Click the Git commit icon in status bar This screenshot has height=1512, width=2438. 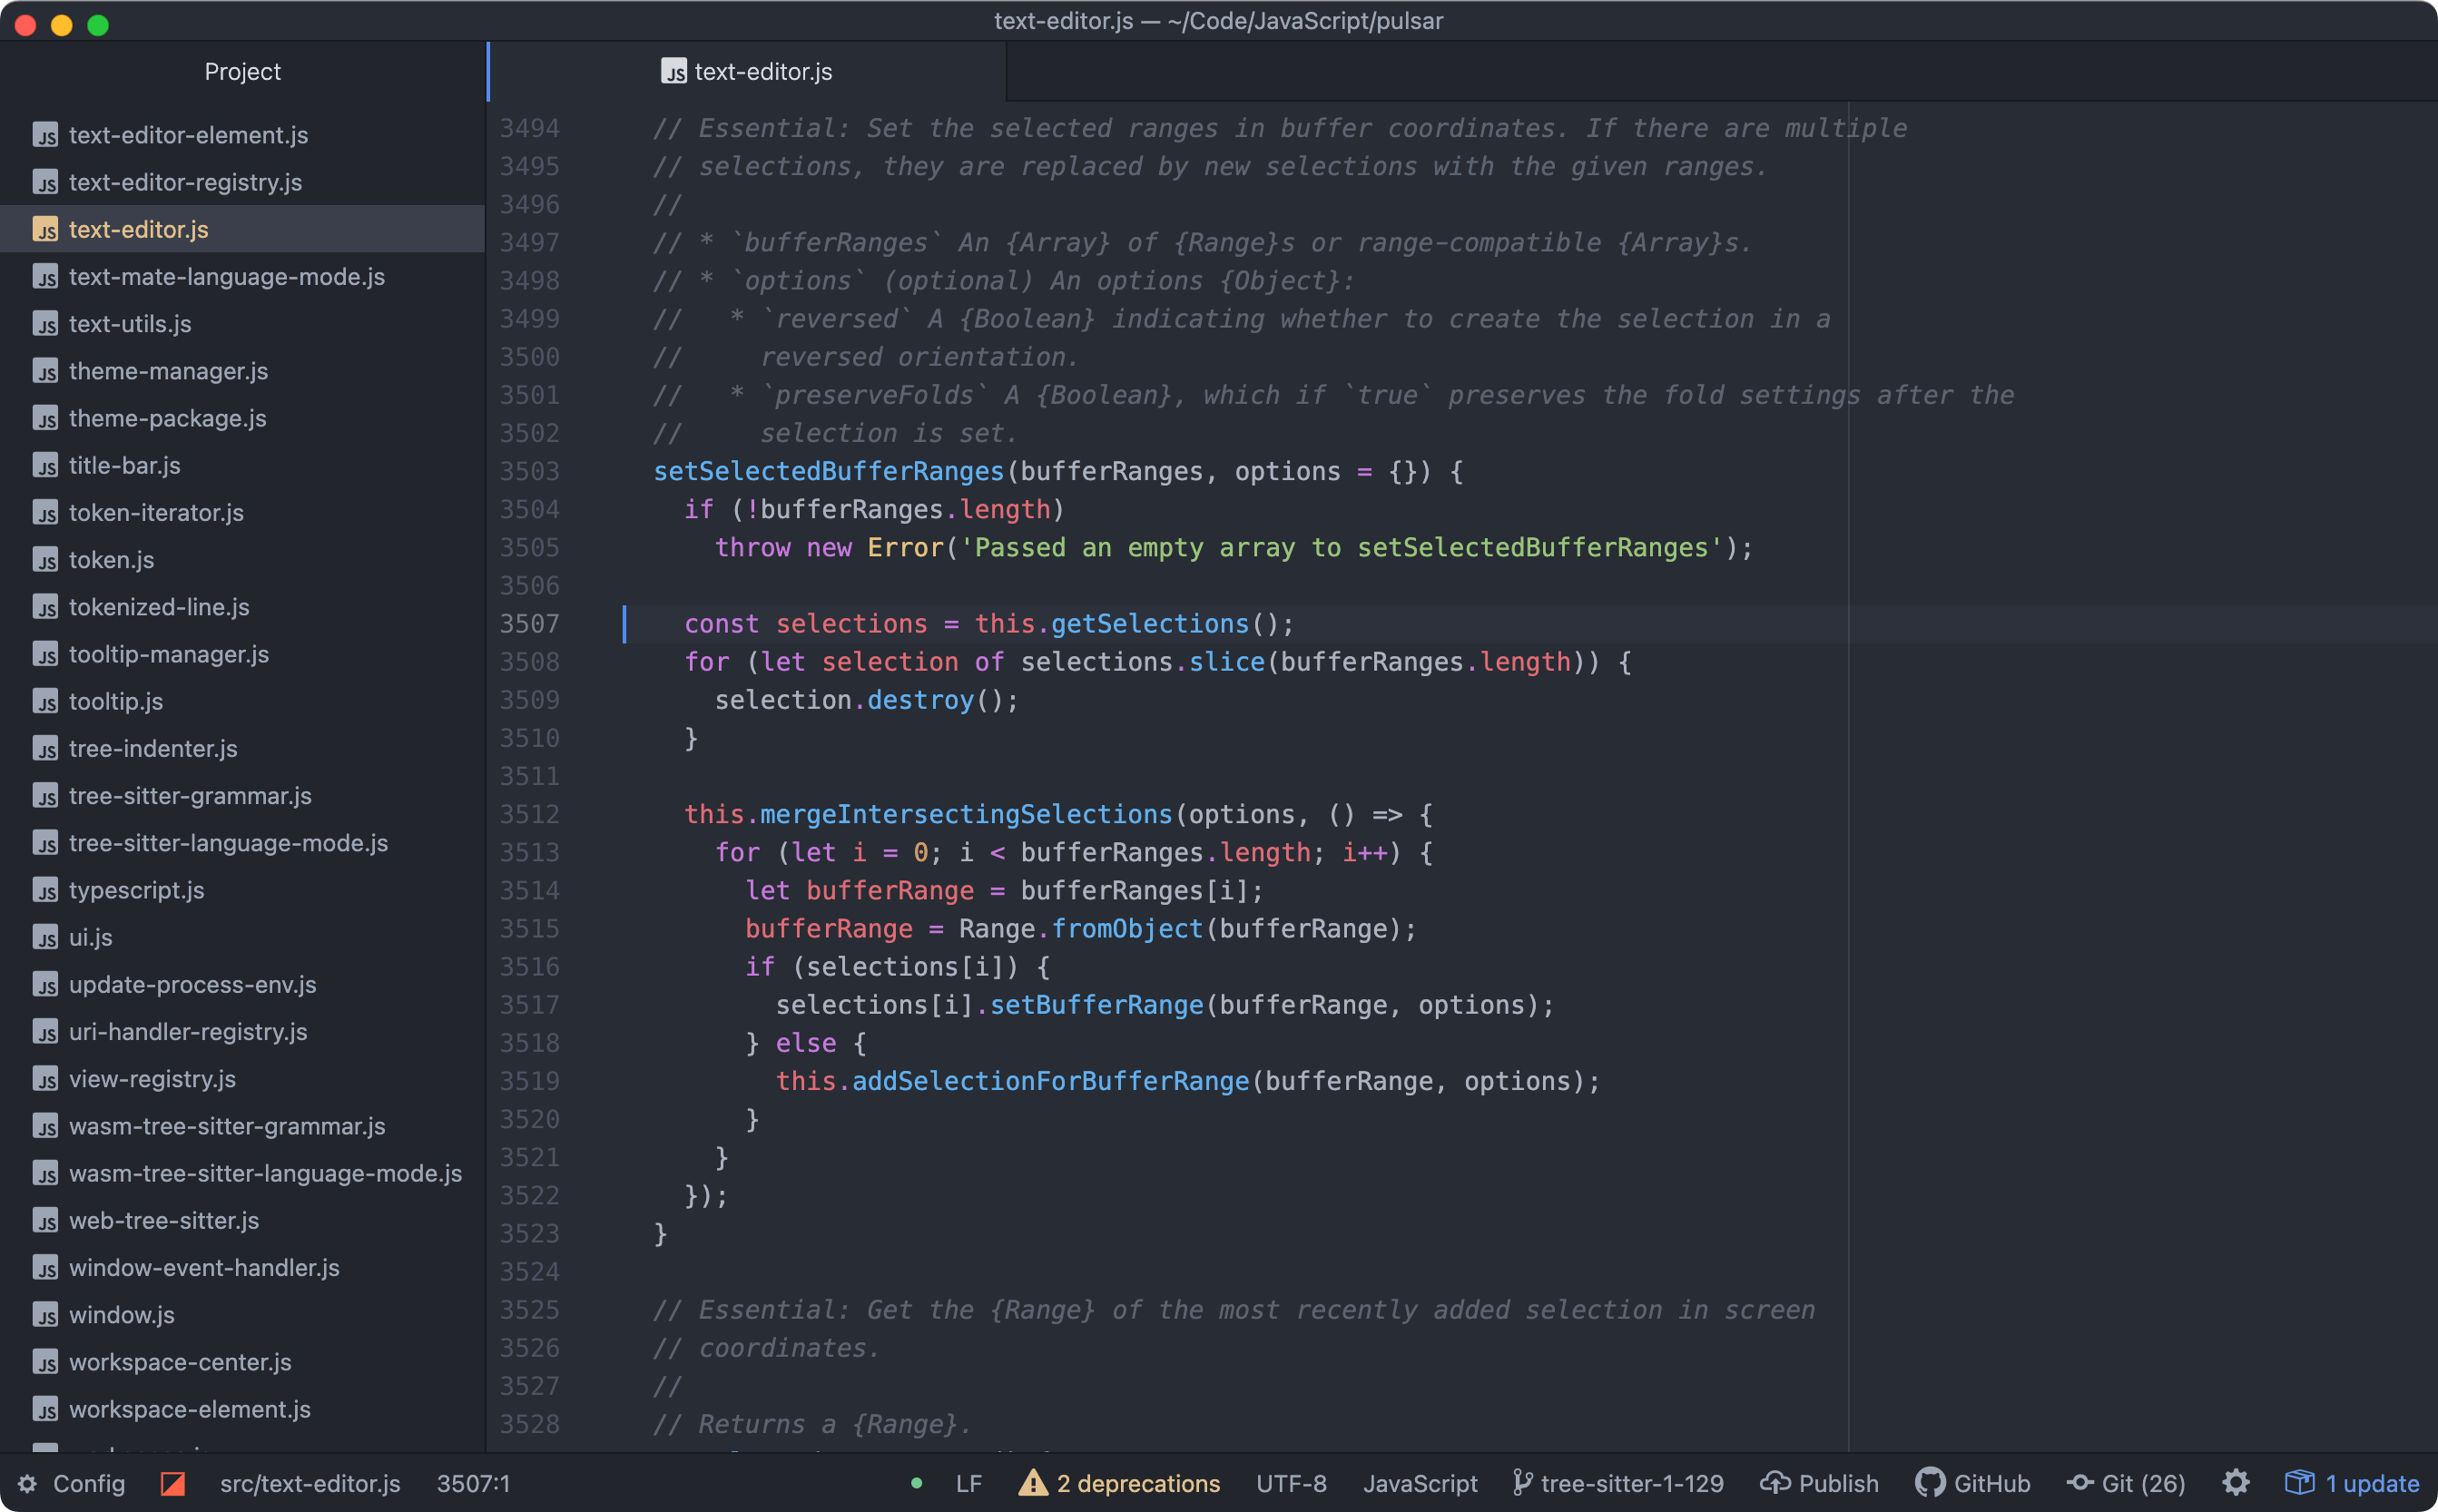tap(2081, 1483)
